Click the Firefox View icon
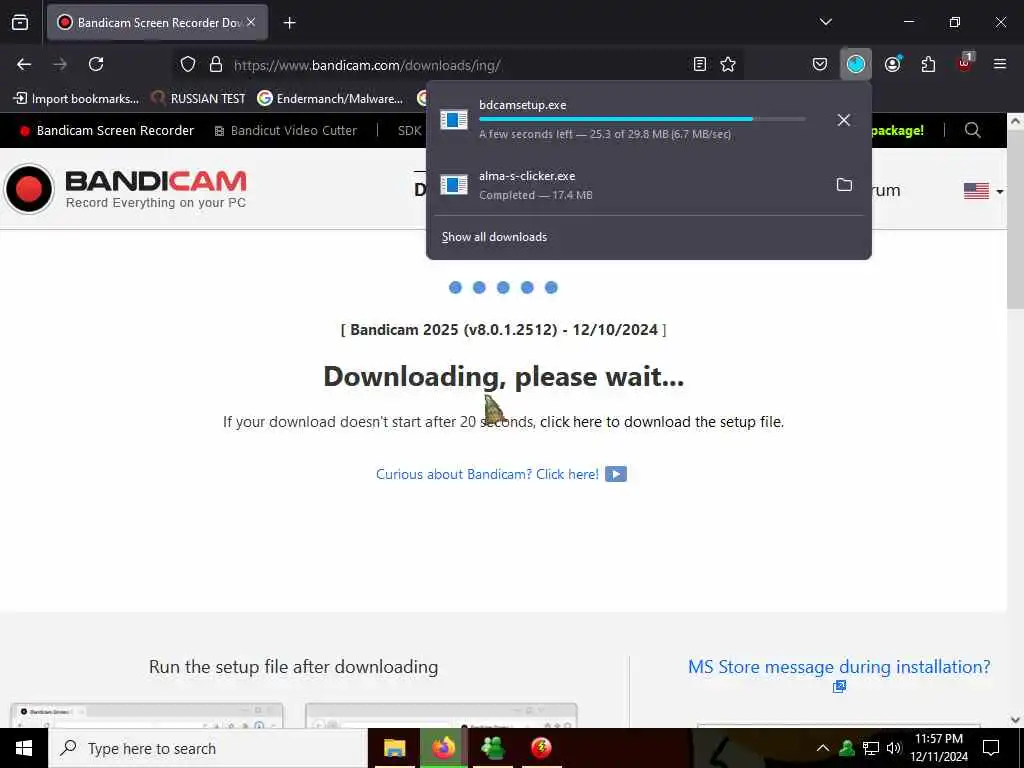The width and height of the screenshot is (1024, 768). tap(20, 23)
